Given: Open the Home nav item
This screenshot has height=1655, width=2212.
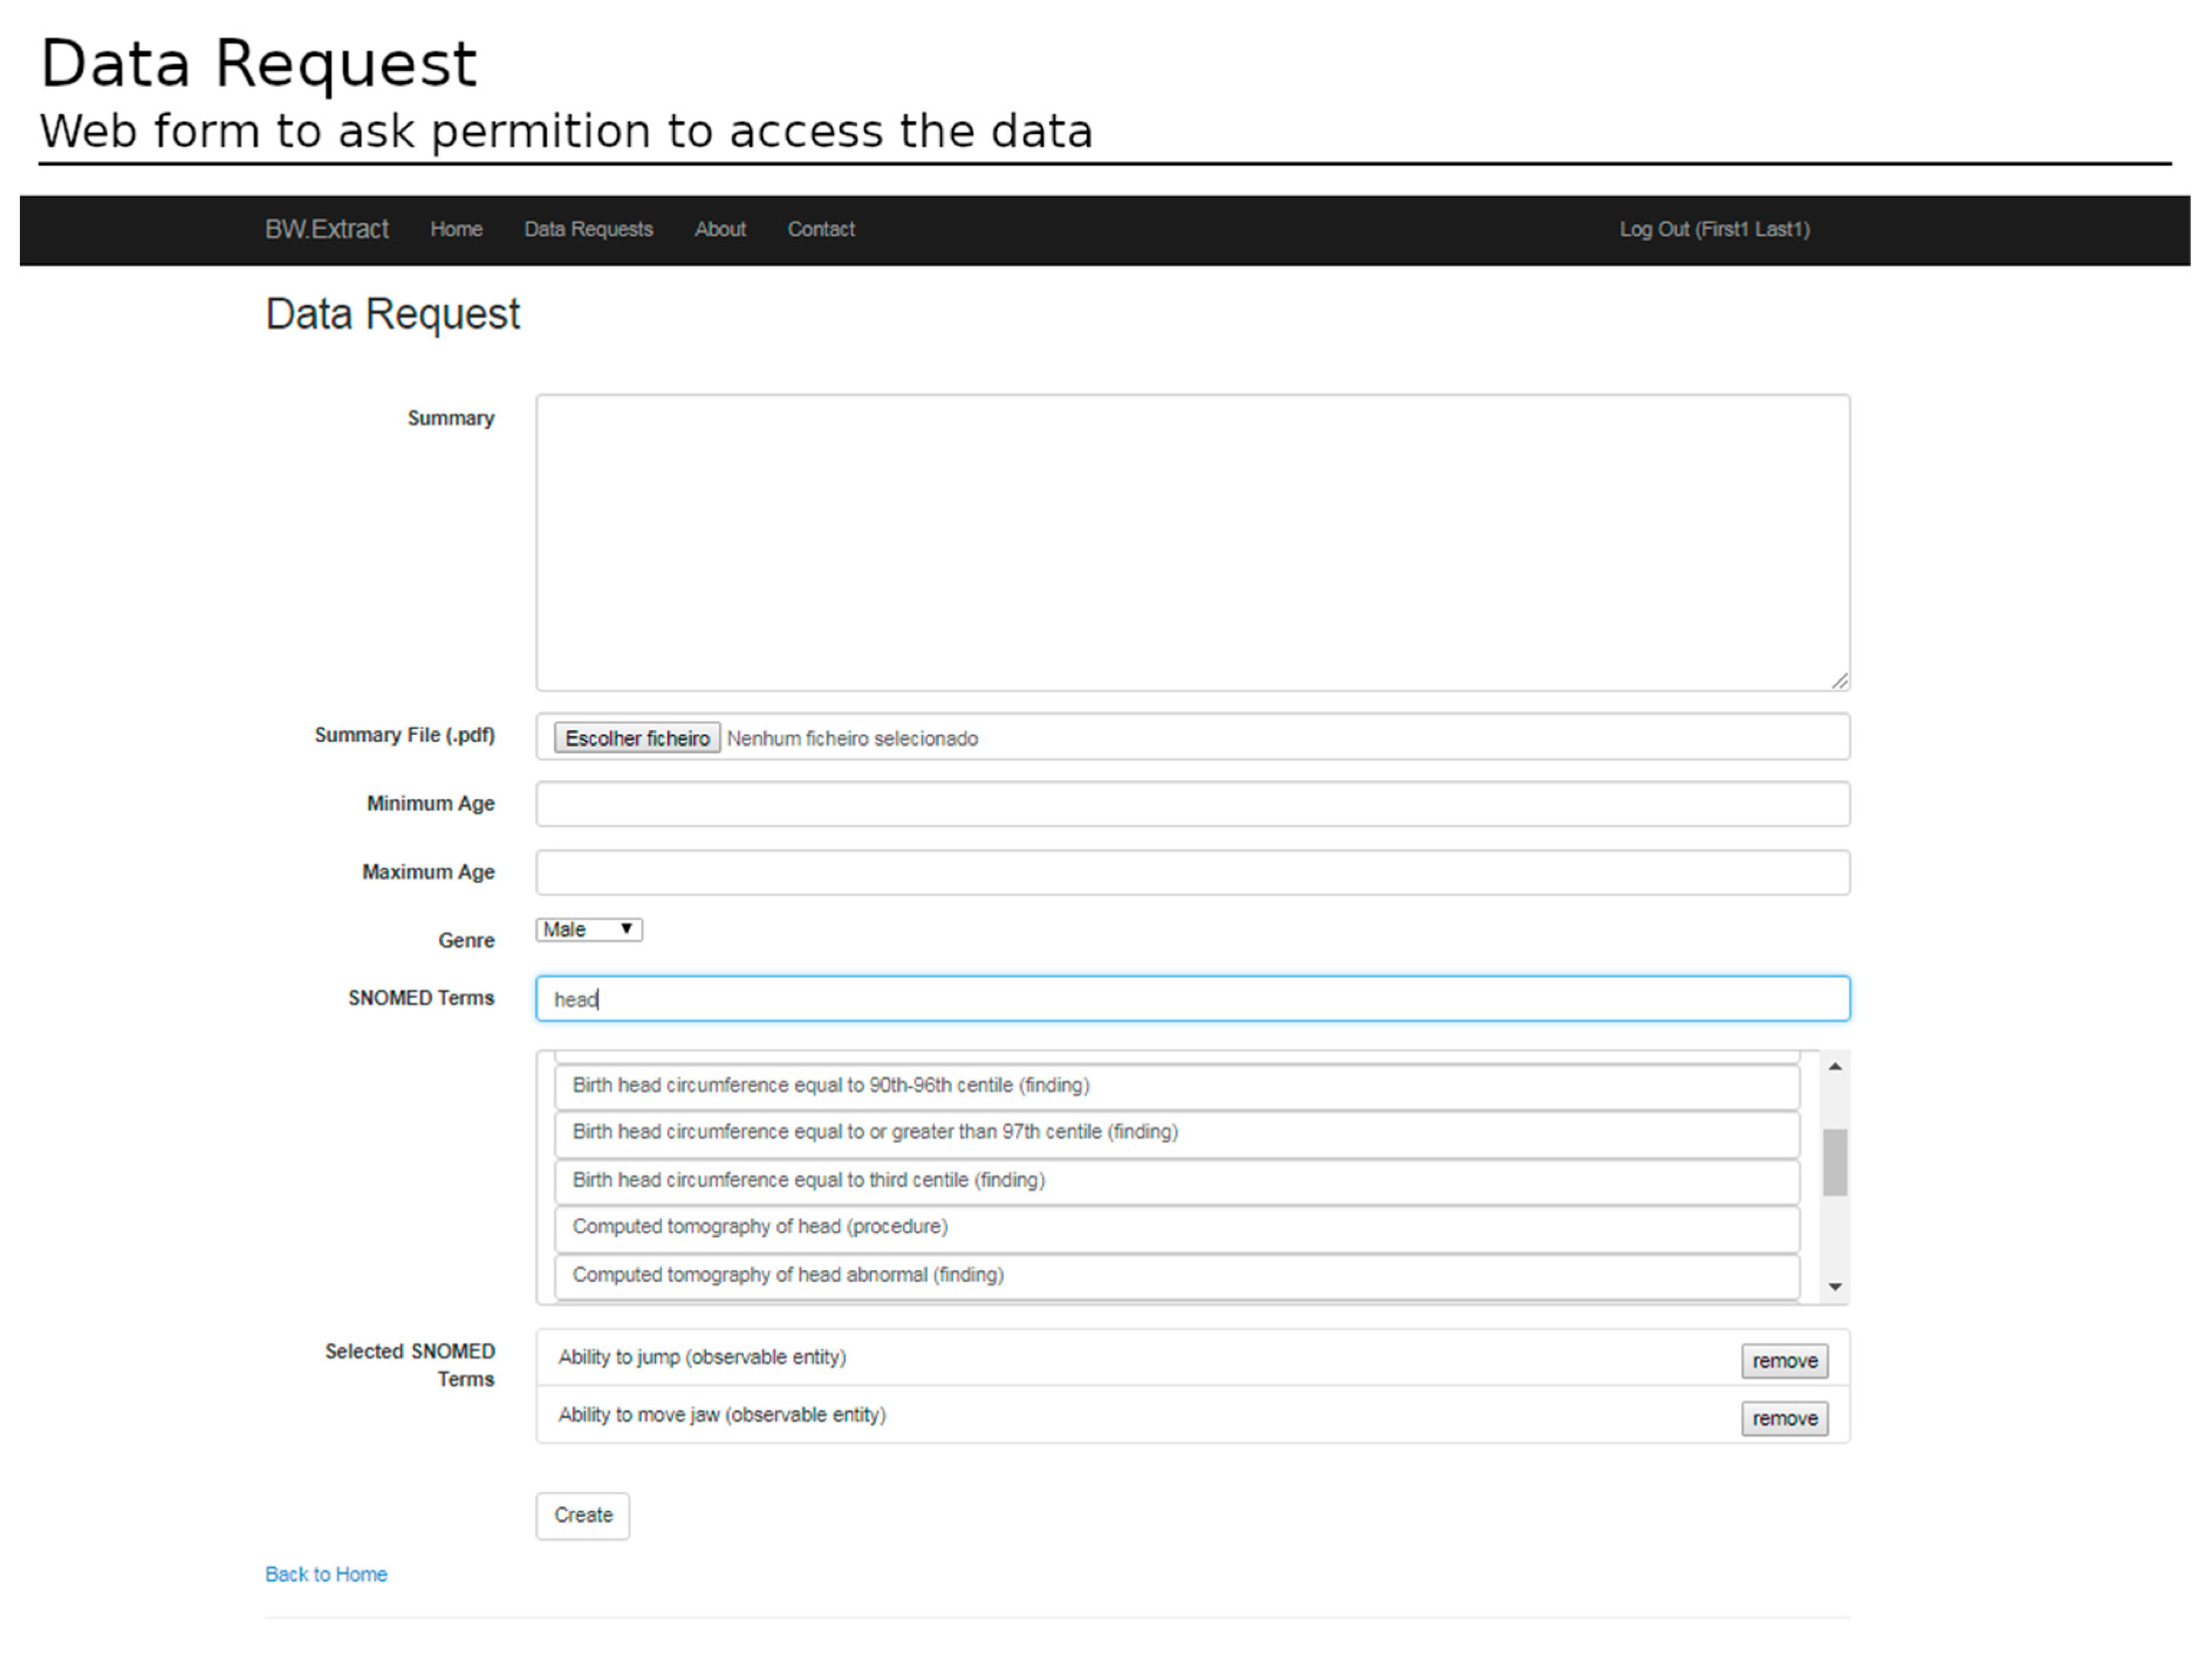Looking at the screenshot, I should (x=456, y=229).
